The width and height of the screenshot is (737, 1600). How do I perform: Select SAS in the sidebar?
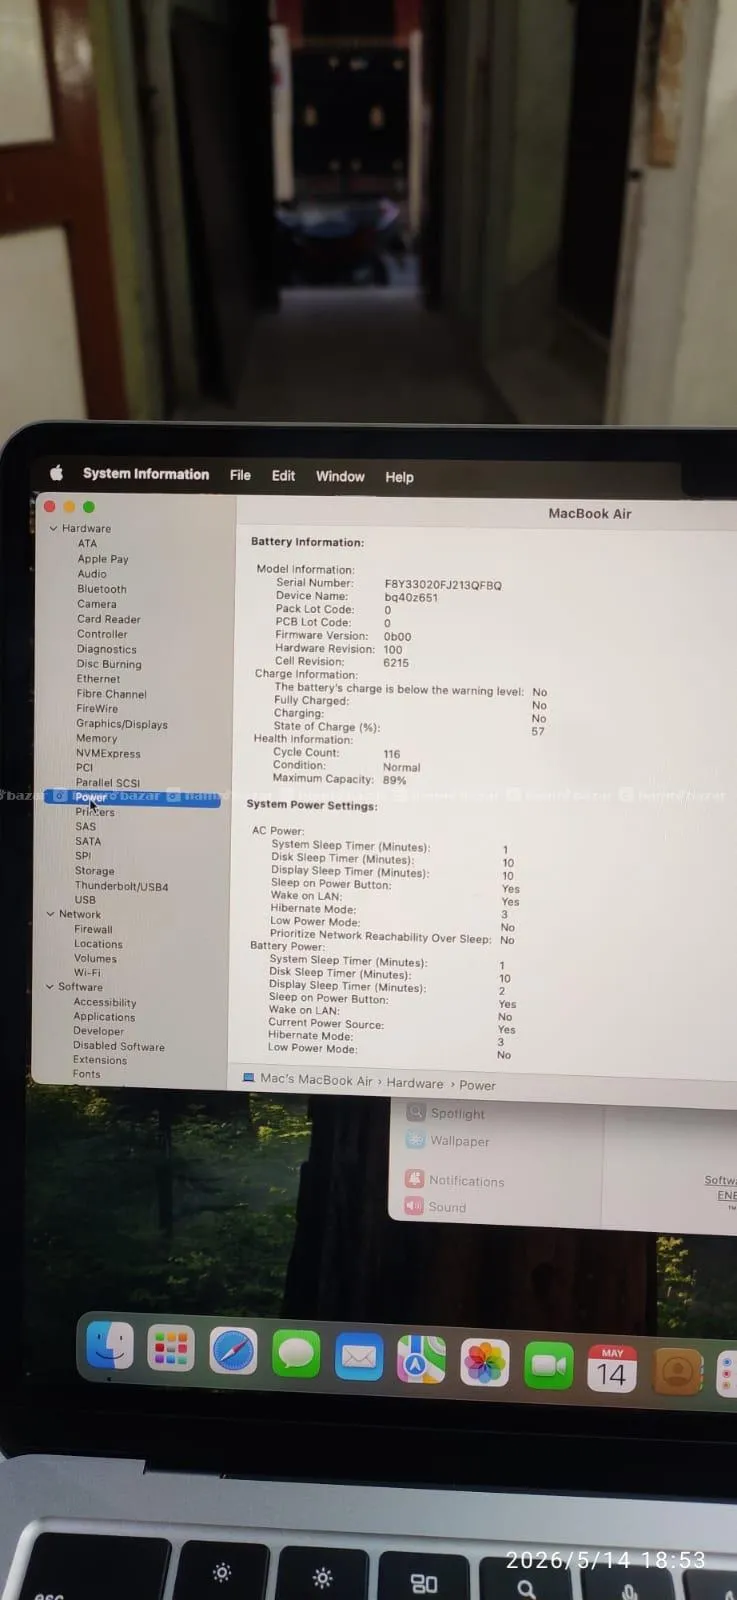(x=86, y=826)
